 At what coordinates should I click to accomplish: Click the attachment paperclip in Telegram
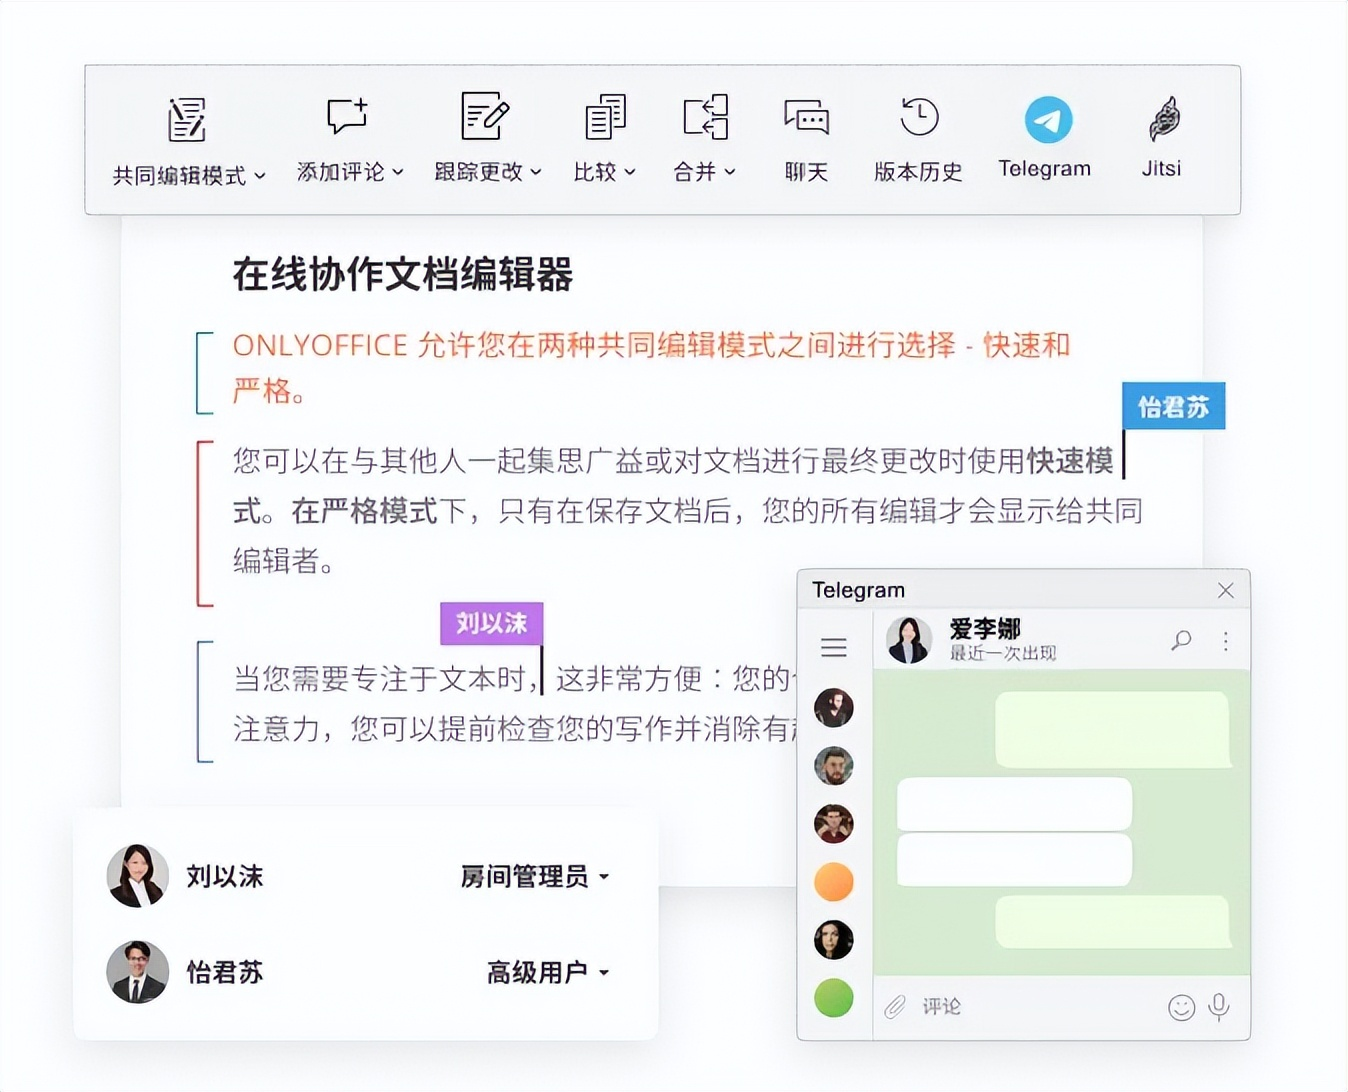[895, 1006]
